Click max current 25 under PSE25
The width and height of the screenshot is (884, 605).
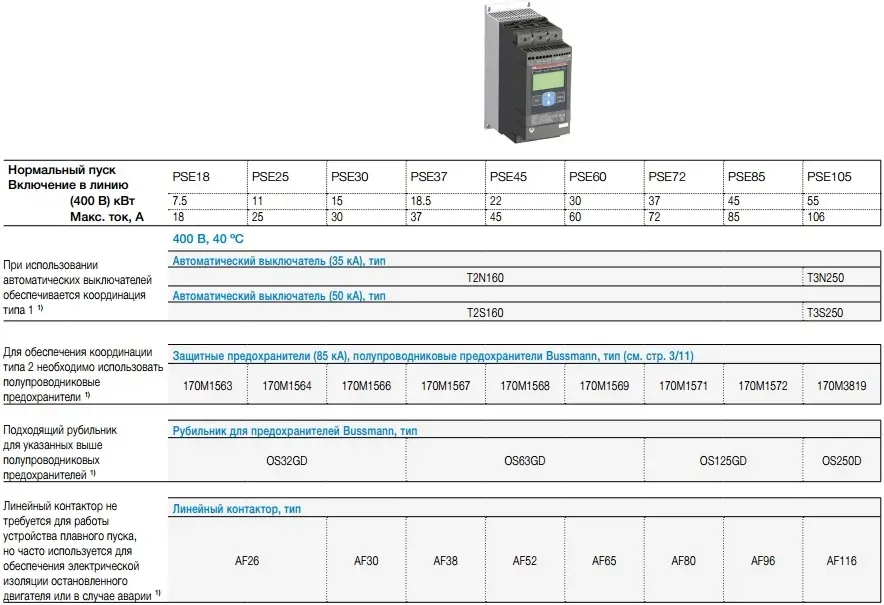tap(258, 217)
